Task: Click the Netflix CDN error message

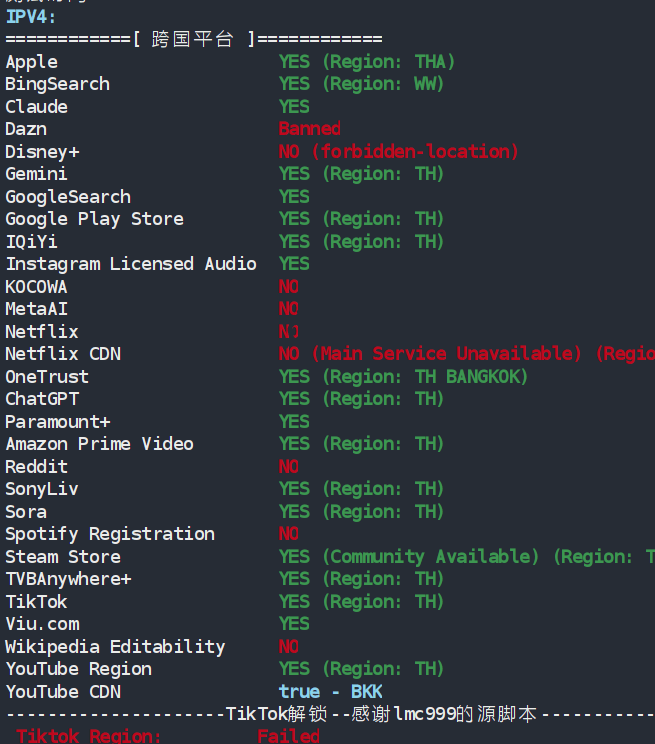Action: coord(466,354)
